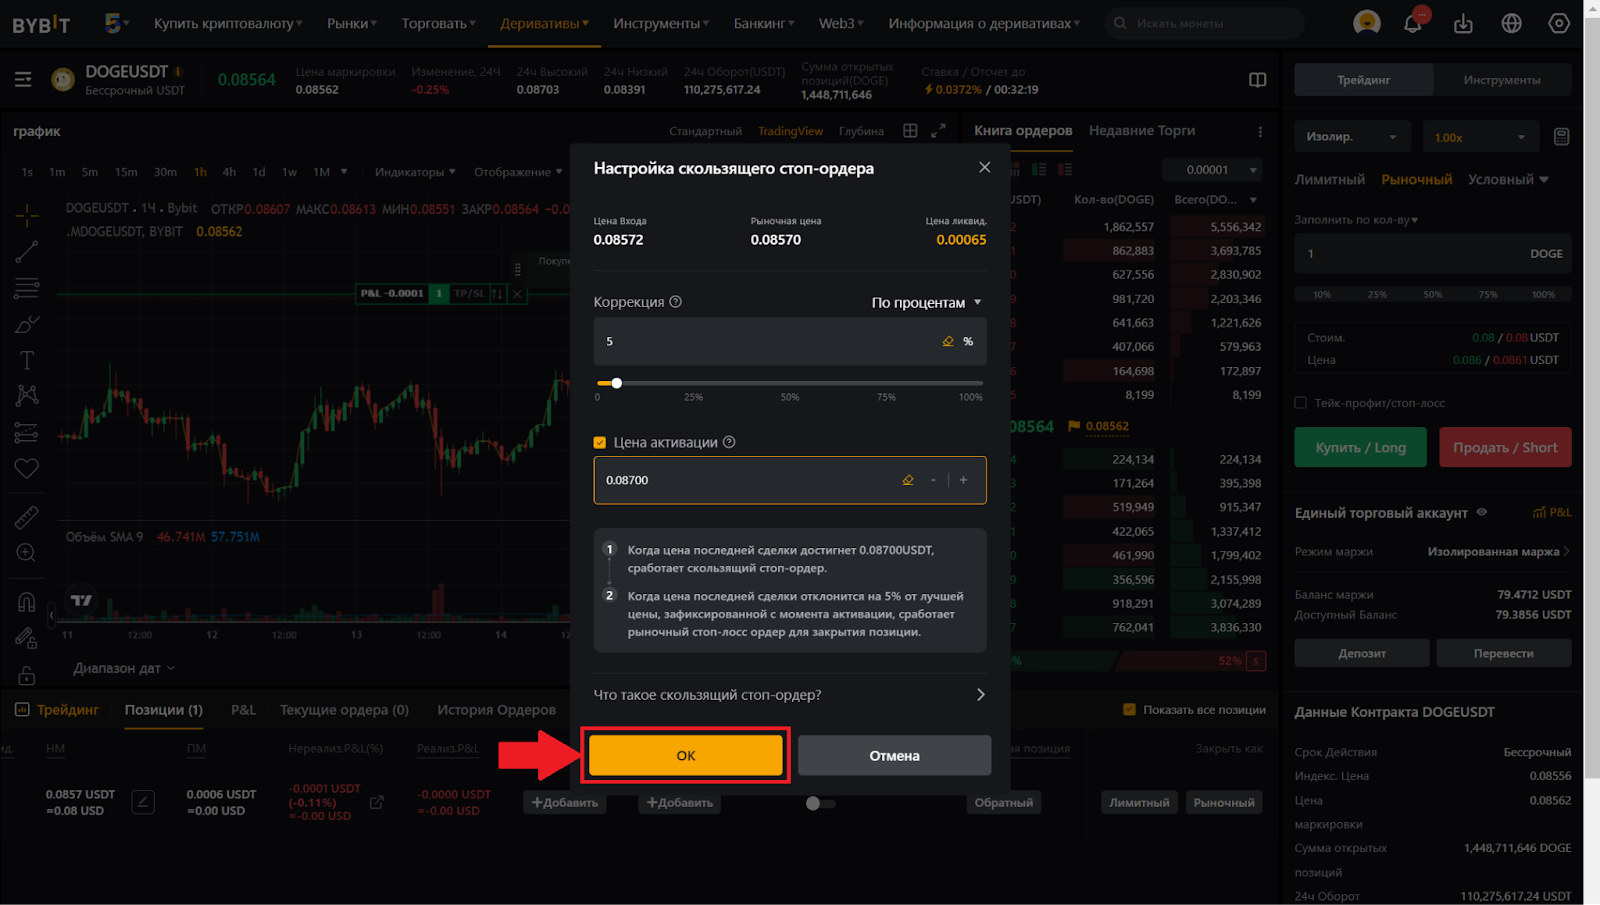Click the Продать / Short button
This screenshot has width=1600, height=905.
point(1505,447)
